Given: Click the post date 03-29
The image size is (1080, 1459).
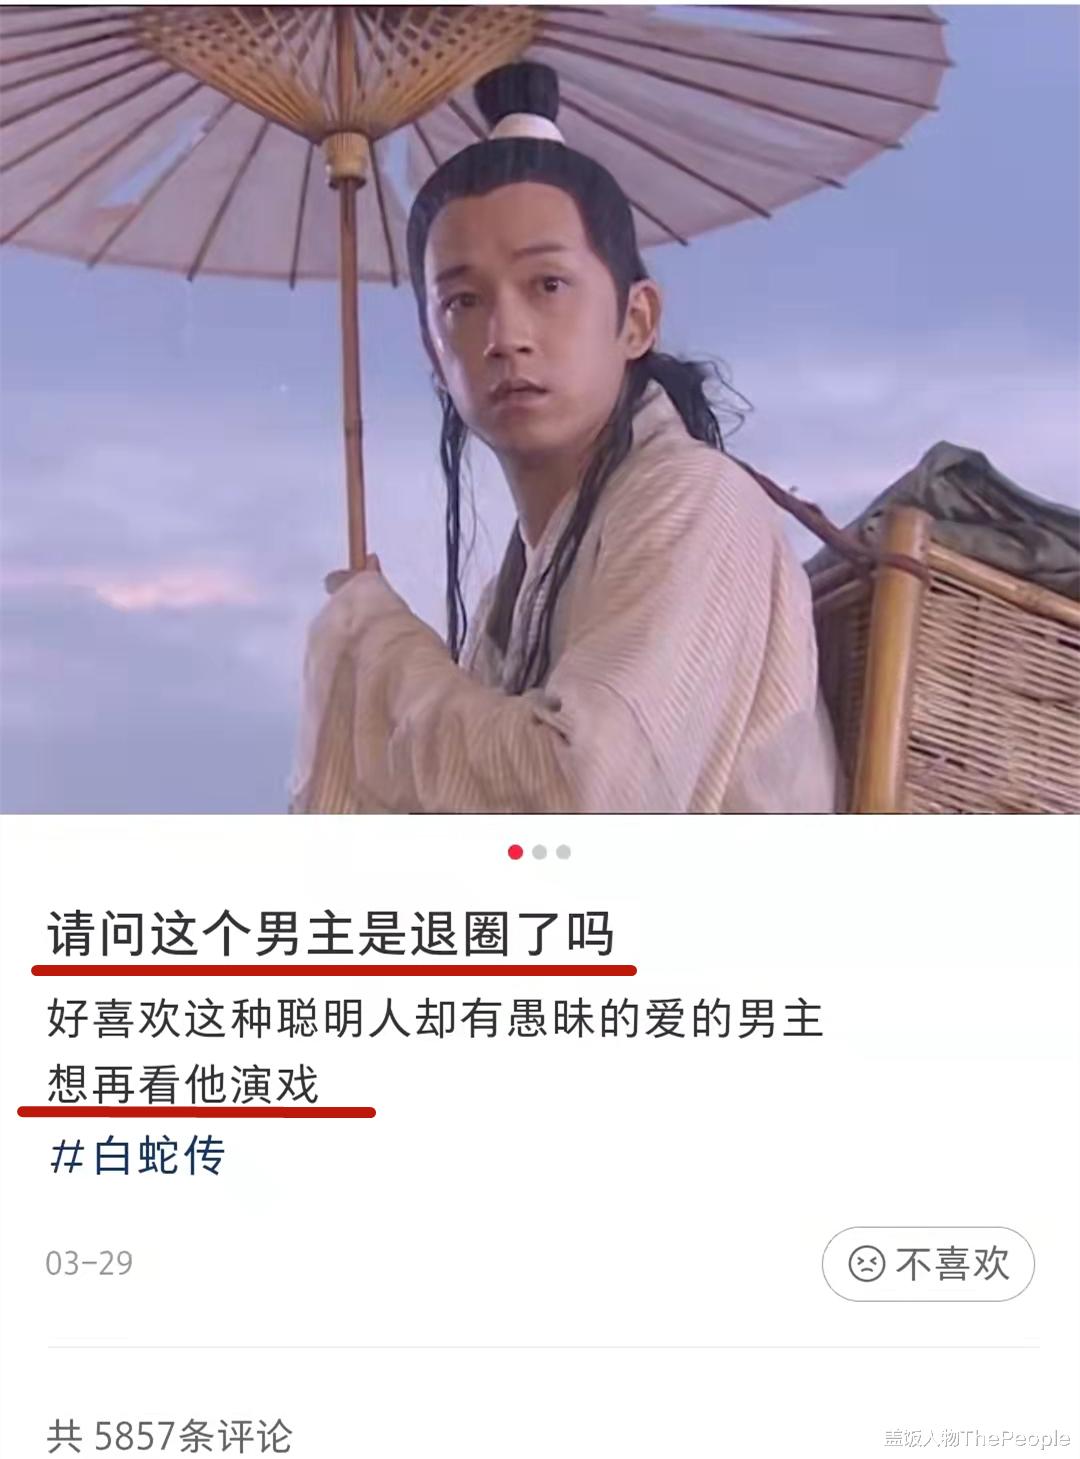Looking at the screenshot, I should pyautogui.click(x=89, y=1263).
